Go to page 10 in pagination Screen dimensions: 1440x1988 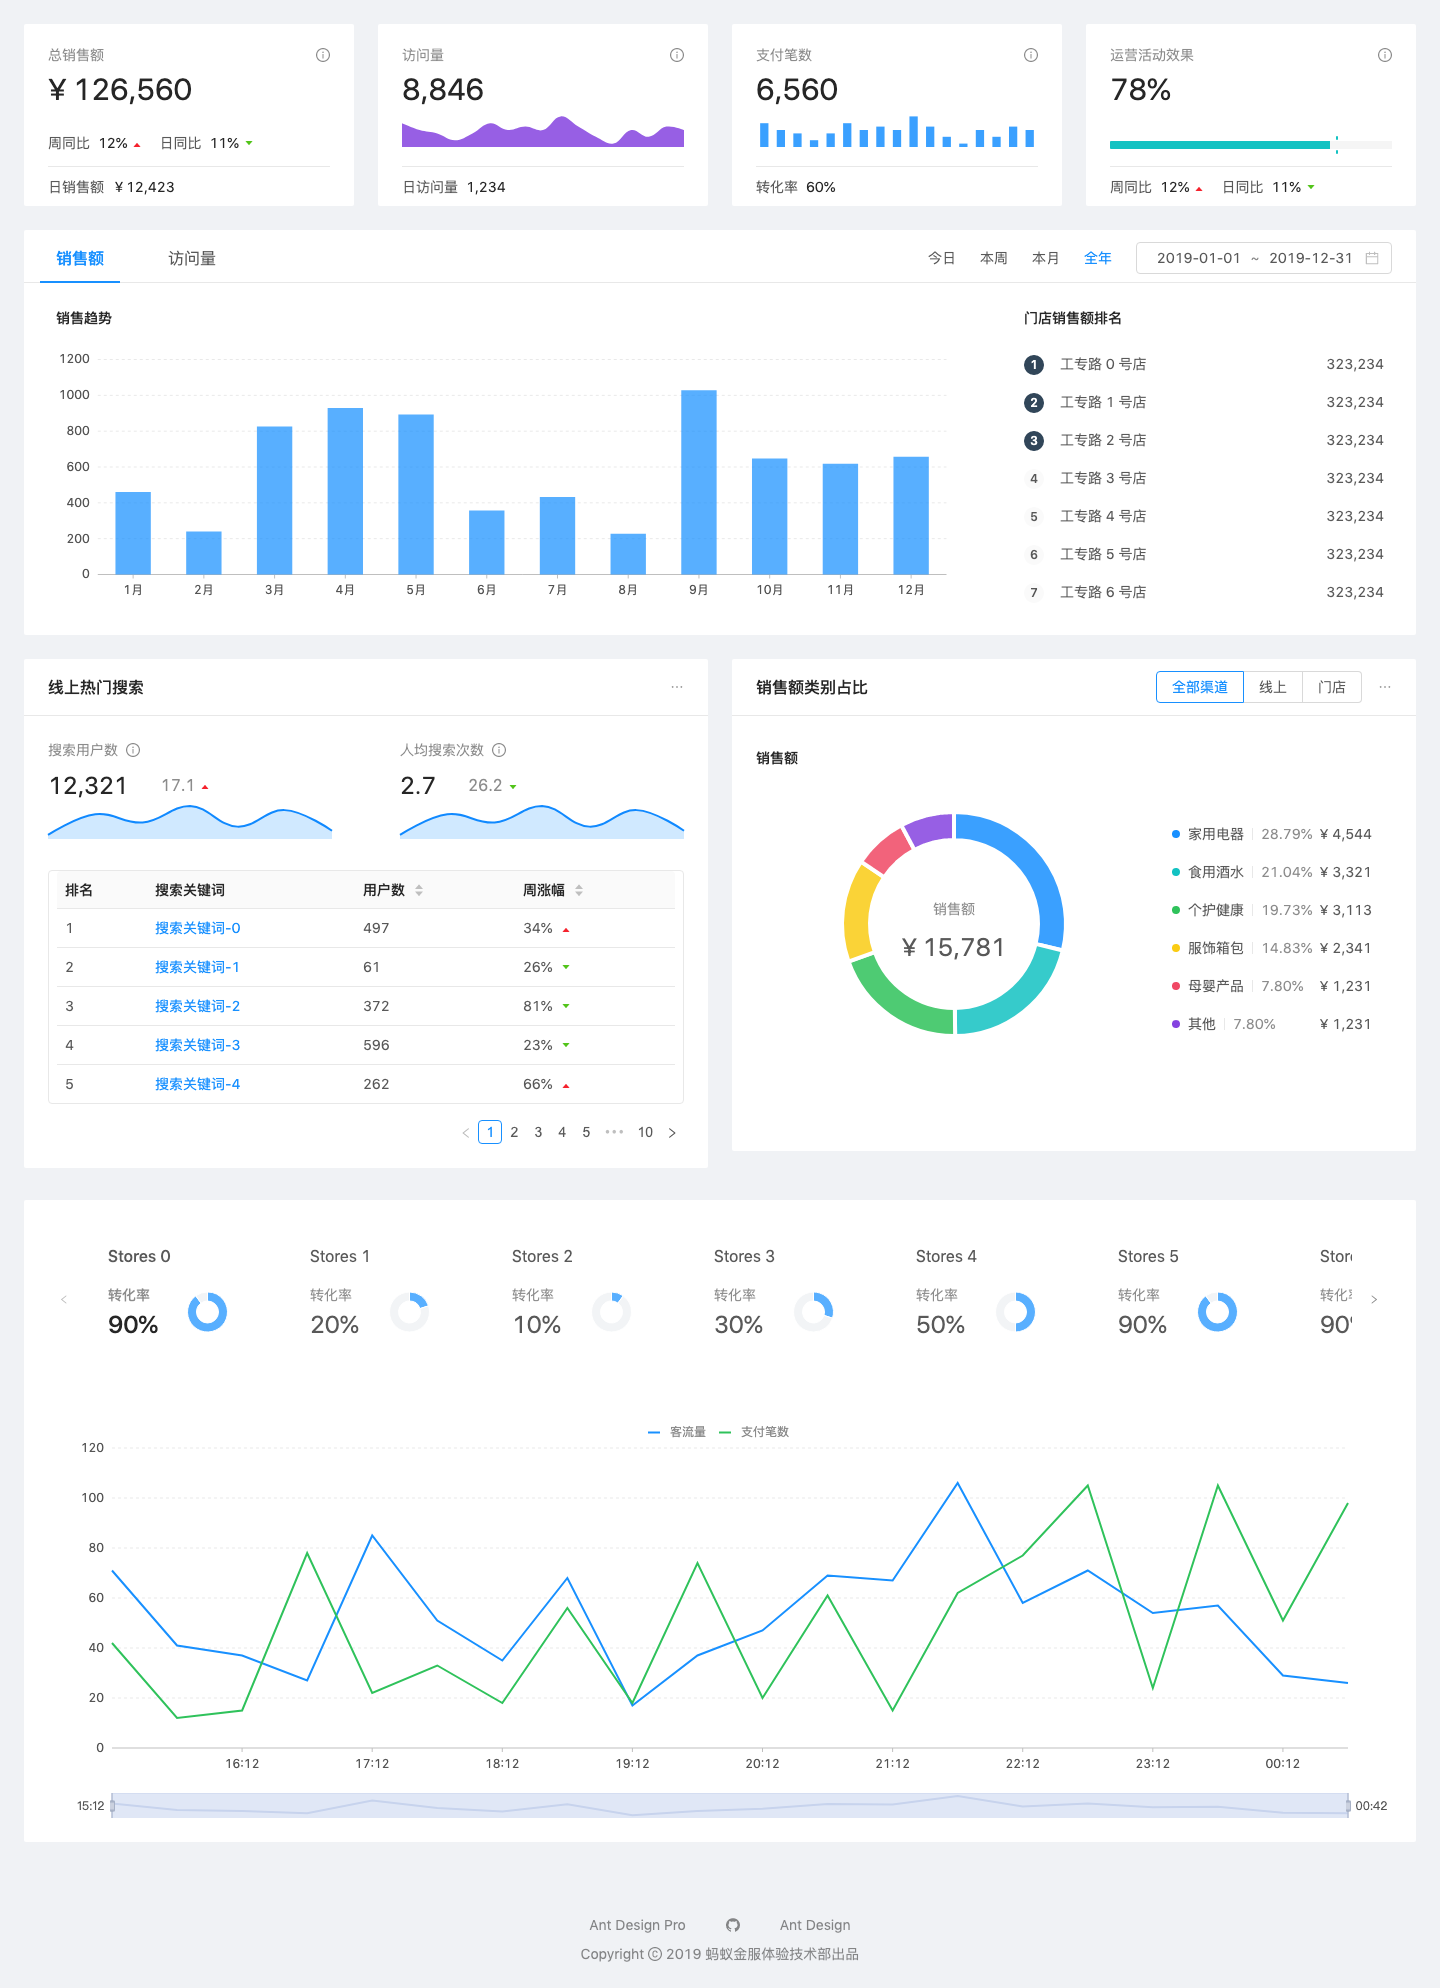[645, 1132]
